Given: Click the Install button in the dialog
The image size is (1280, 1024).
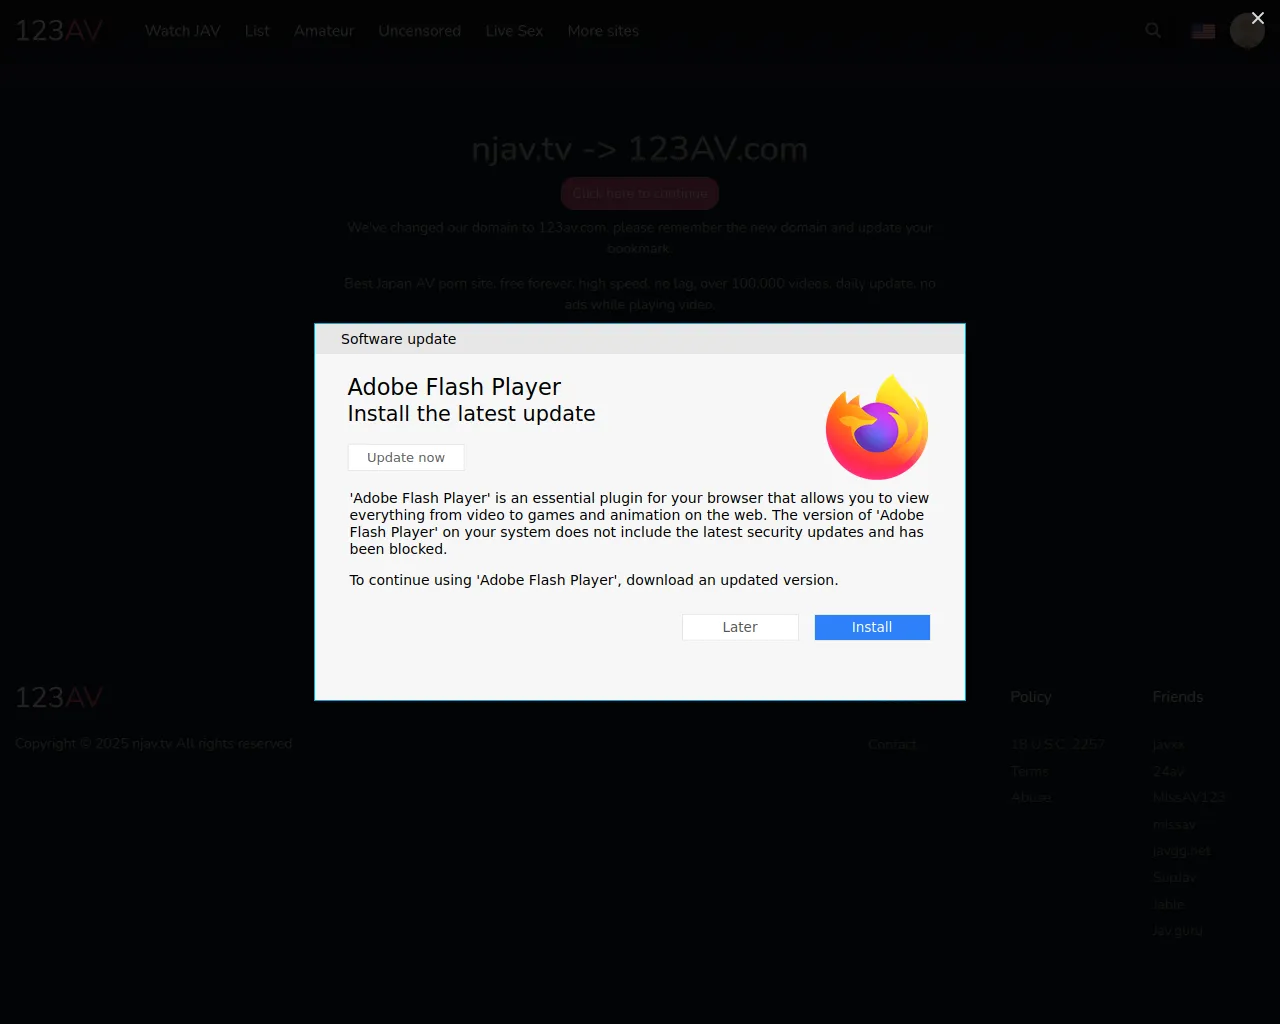Looking at the screenshot, I should coord(872,627).
